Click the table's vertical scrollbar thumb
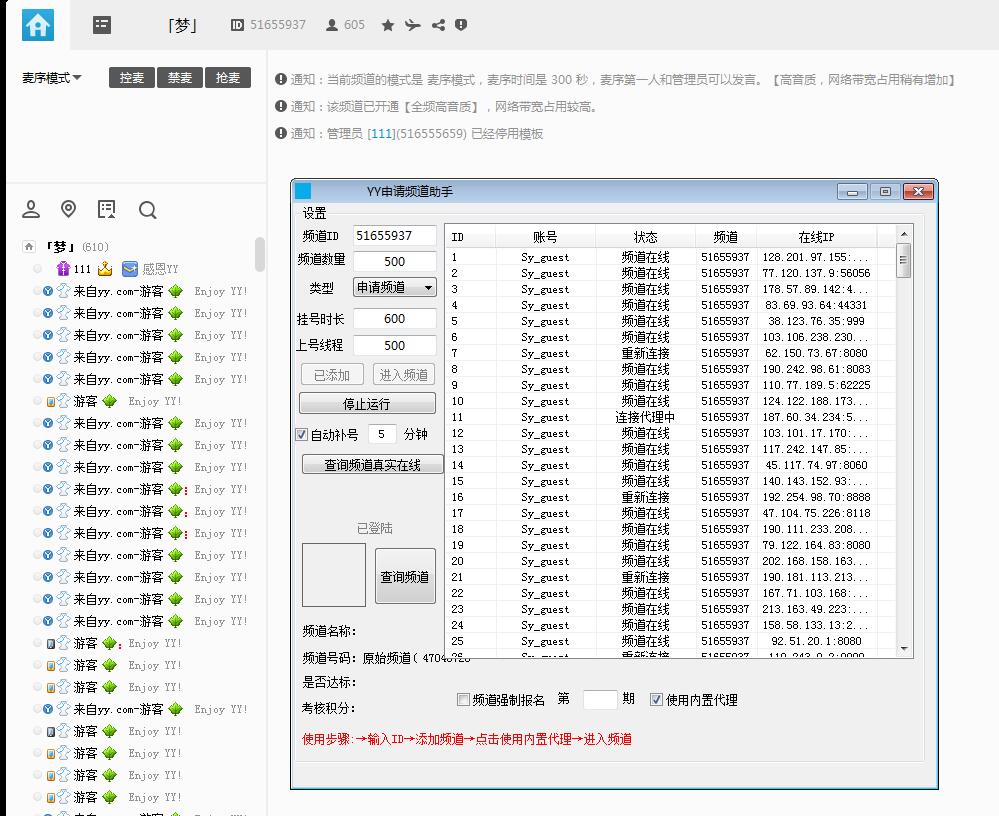The height and width of the screenshot is (816, 999). point(904,260)
